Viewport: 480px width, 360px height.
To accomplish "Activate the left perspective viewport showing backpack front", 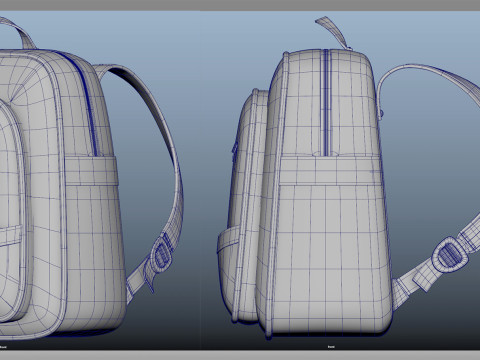I will (100, 180).
